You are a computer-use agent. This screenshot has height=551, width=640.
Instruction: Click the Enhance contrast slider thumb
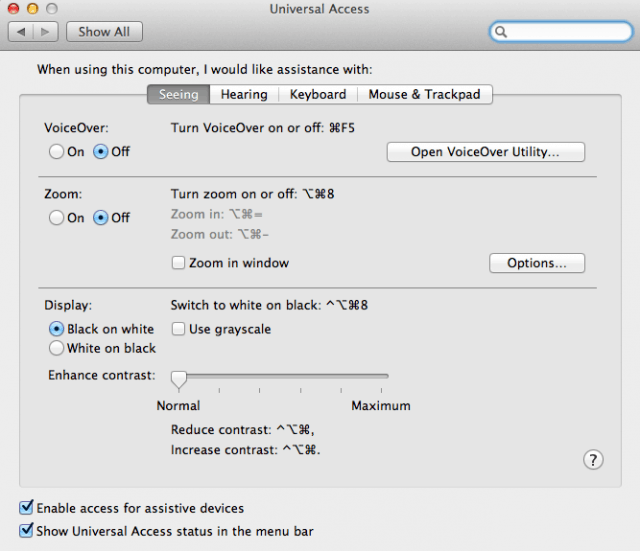pos(179,380)
